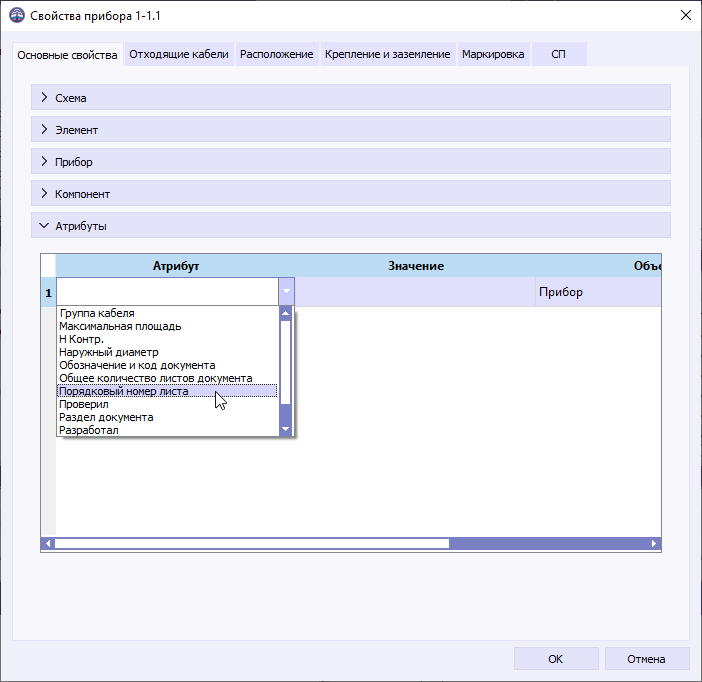Collapse the Атрибуты section
The image size is (702, 682).
coord(351,225)
